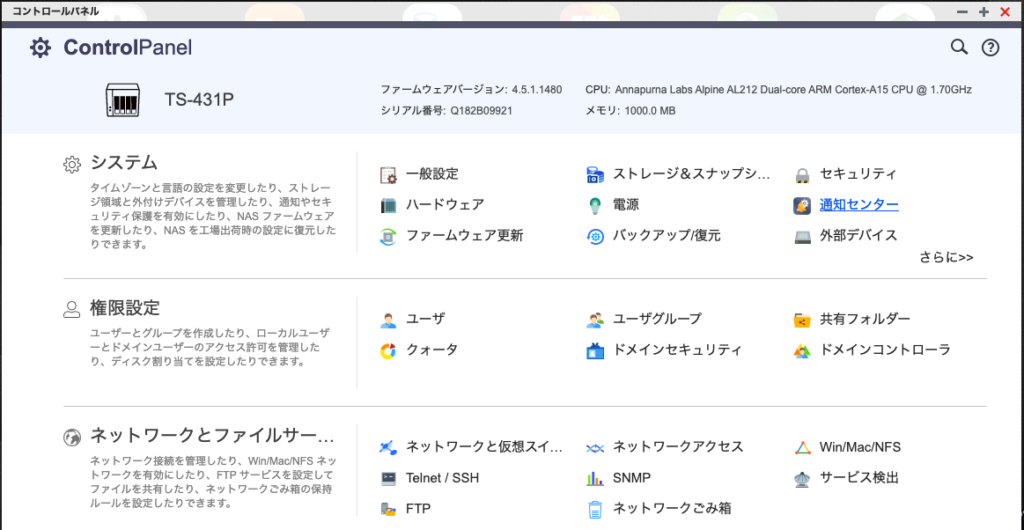Open the ユーザ management link
This screenshot has width=1024, height=530.
click(x=426, y=319)
